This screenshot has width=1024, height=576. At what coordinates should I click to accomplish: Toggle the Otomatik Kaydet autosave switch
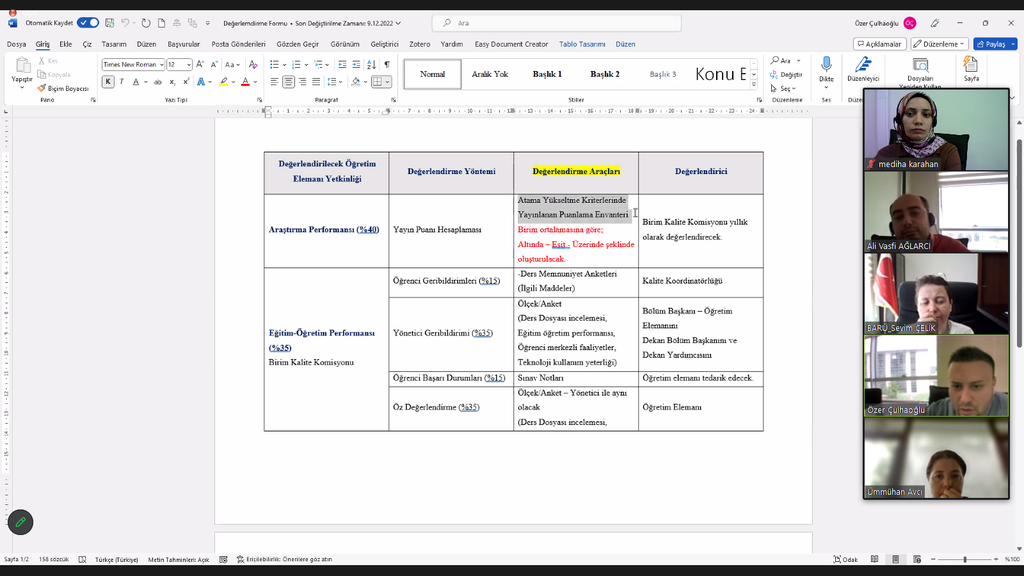[x=88, y=23]
